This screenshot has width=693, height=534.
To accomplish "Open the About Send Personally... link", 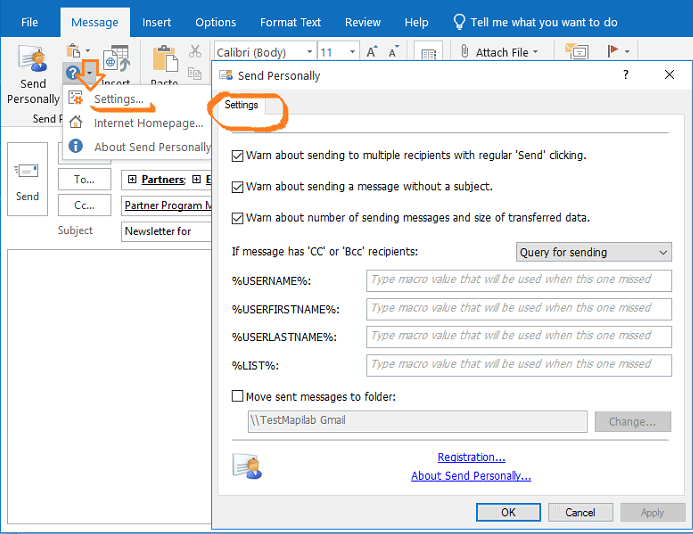I will click(471, 476).
